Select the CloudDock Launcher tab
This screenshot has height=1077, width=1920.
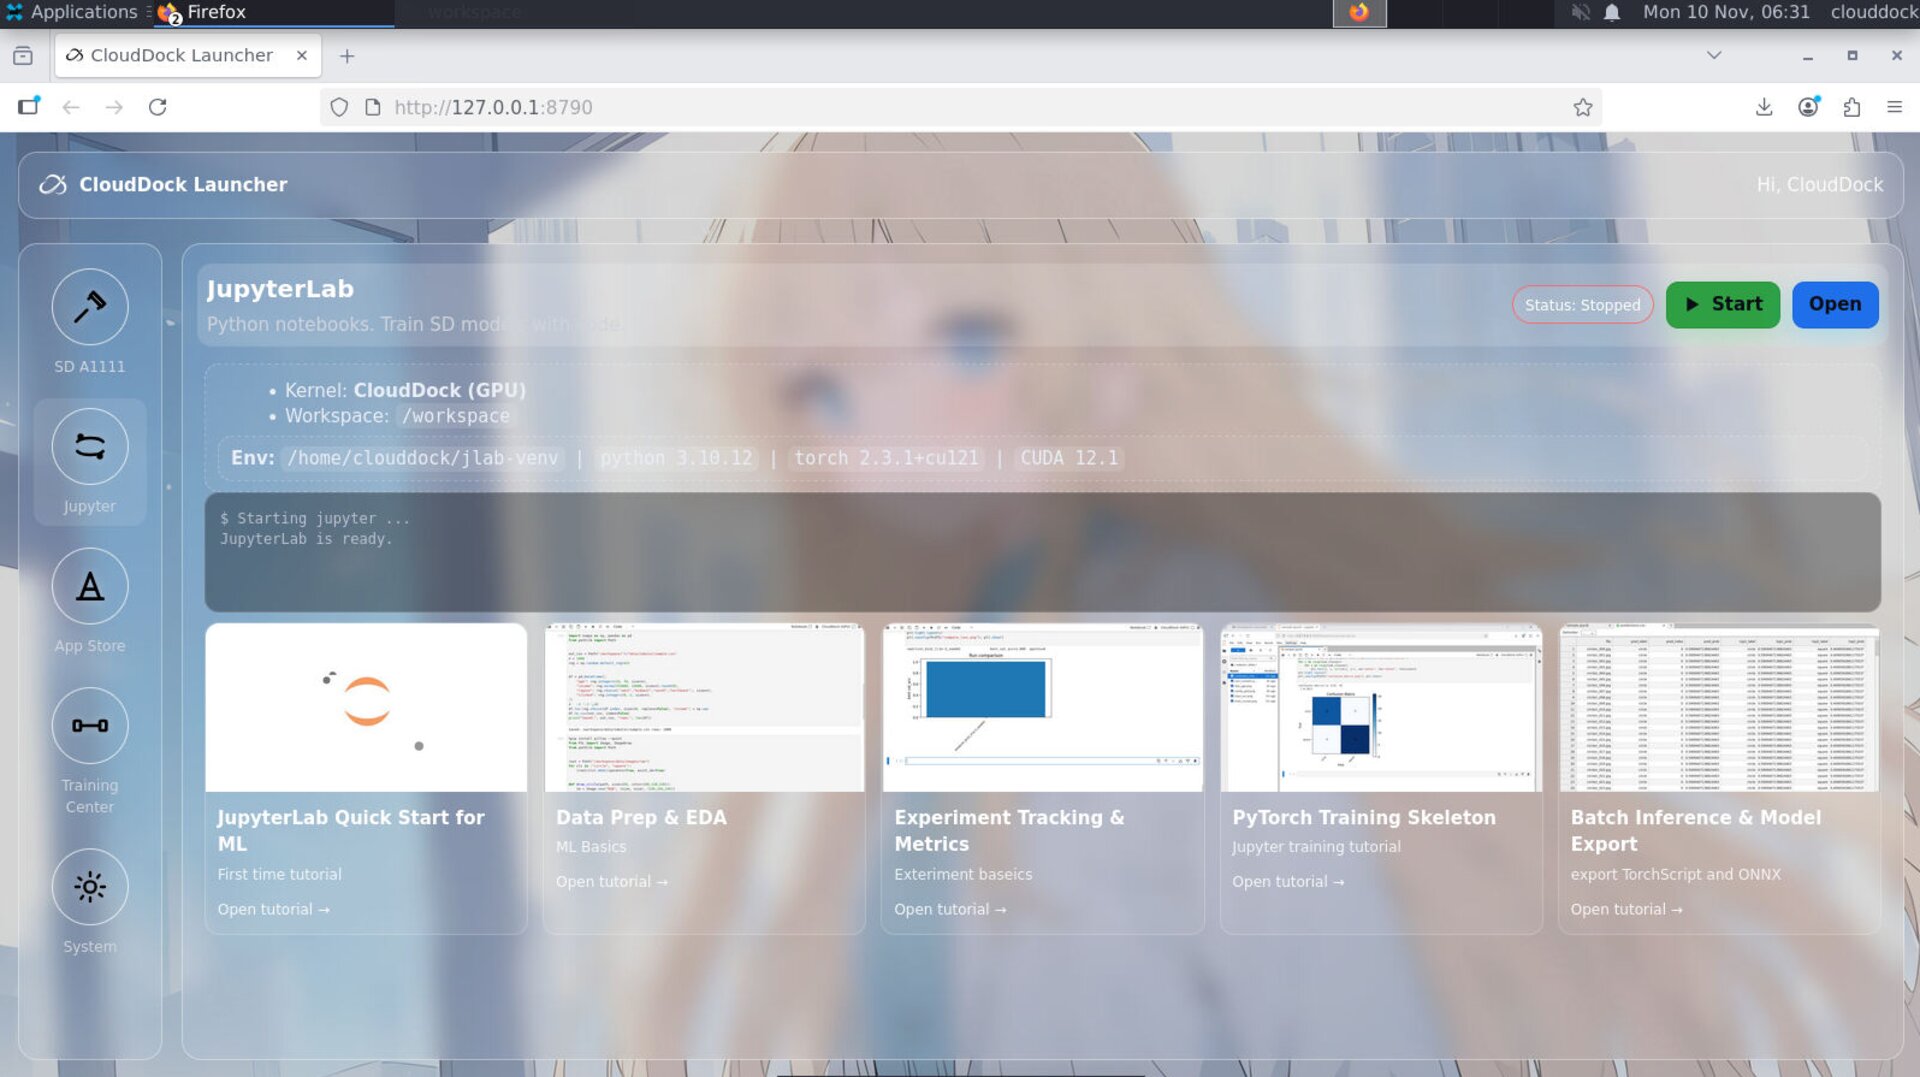tap(182, 56)
